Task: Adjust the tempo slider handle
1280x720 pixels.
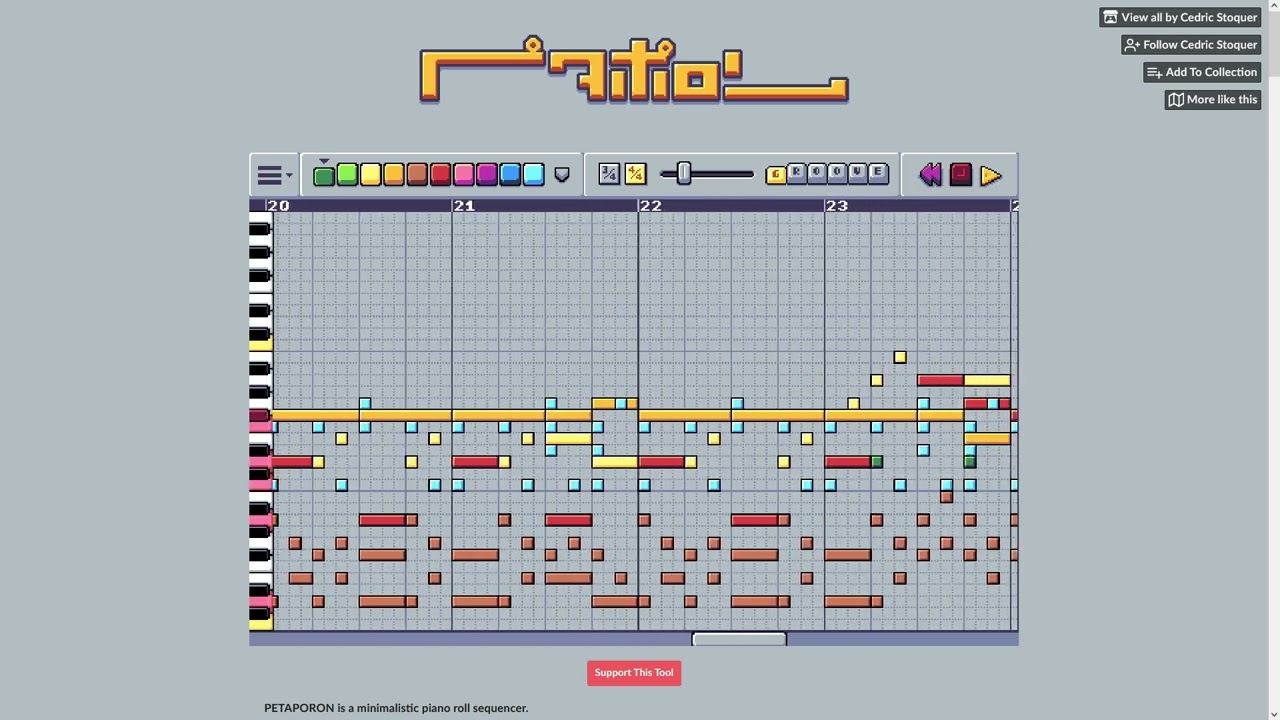Action: pyautogui.click(x=684, y=174)
